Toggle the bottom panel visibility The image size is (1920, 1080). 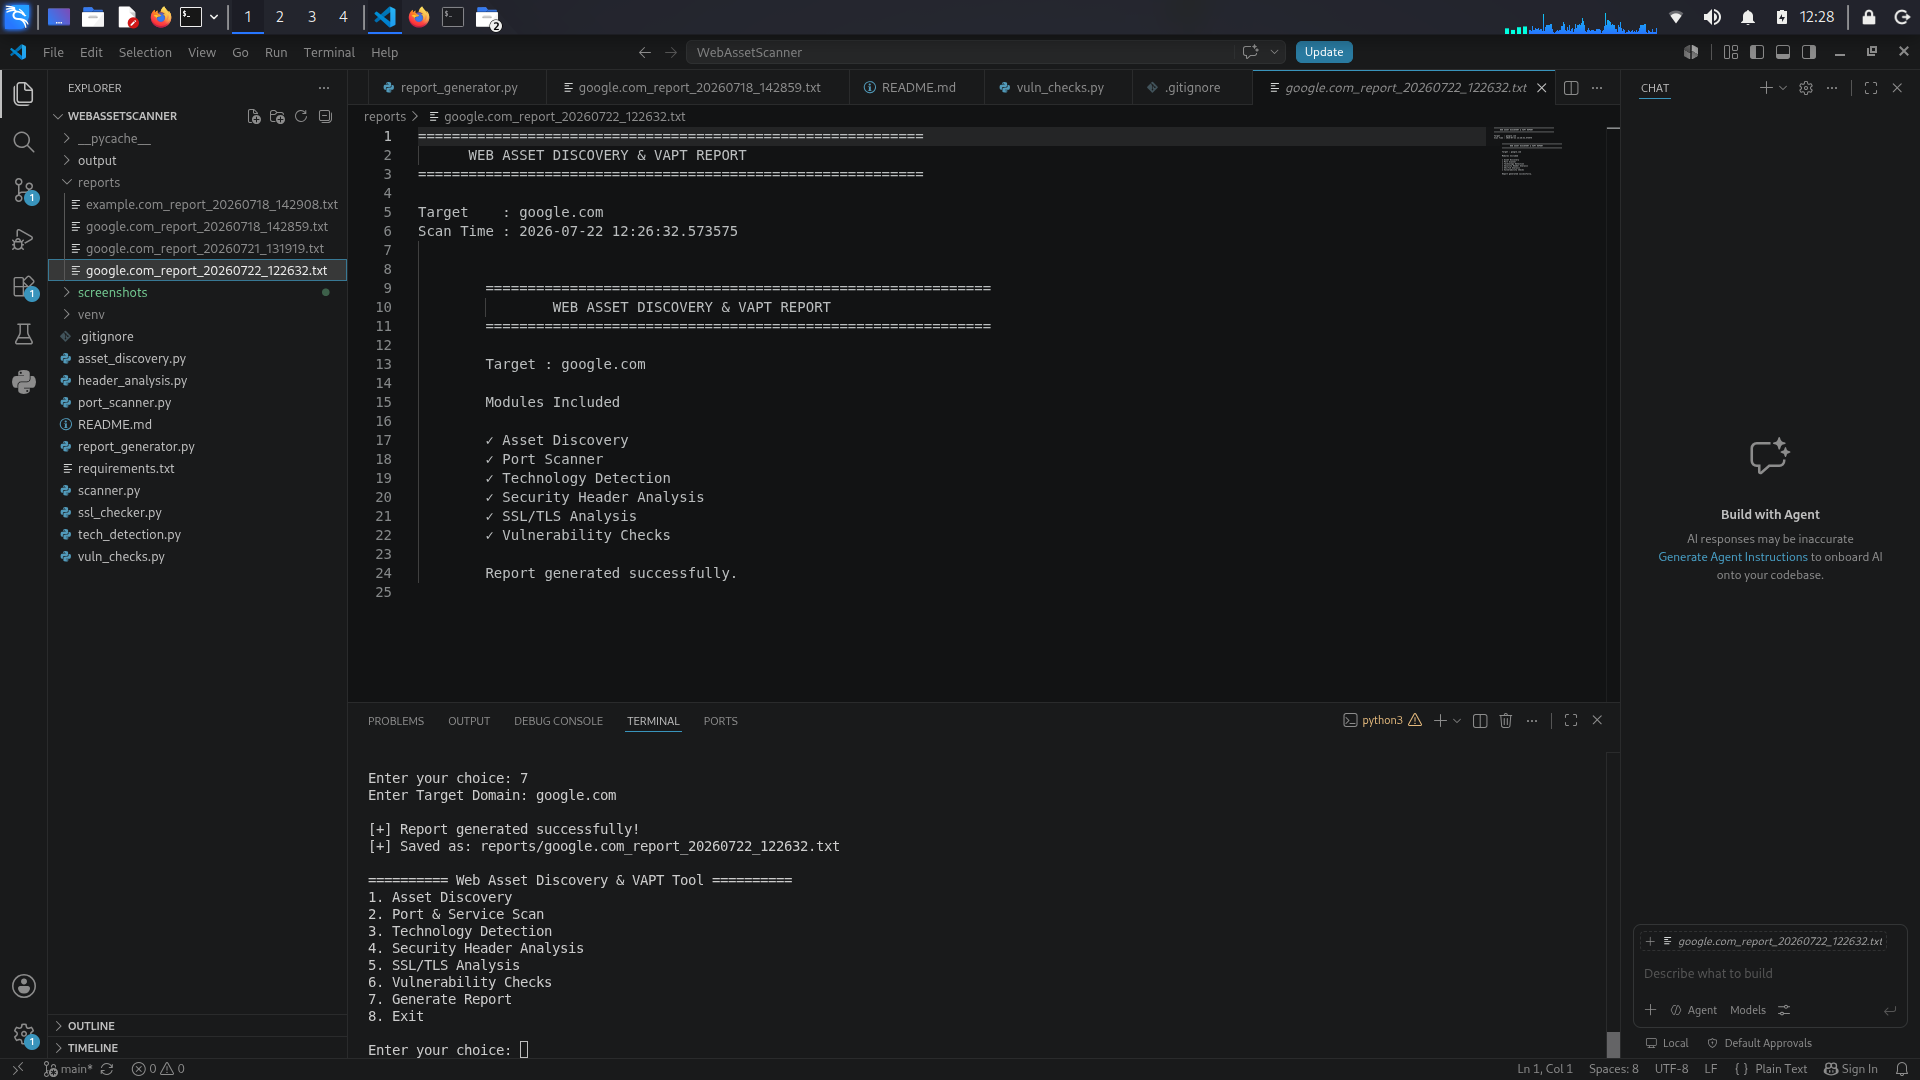[1783, 52]
